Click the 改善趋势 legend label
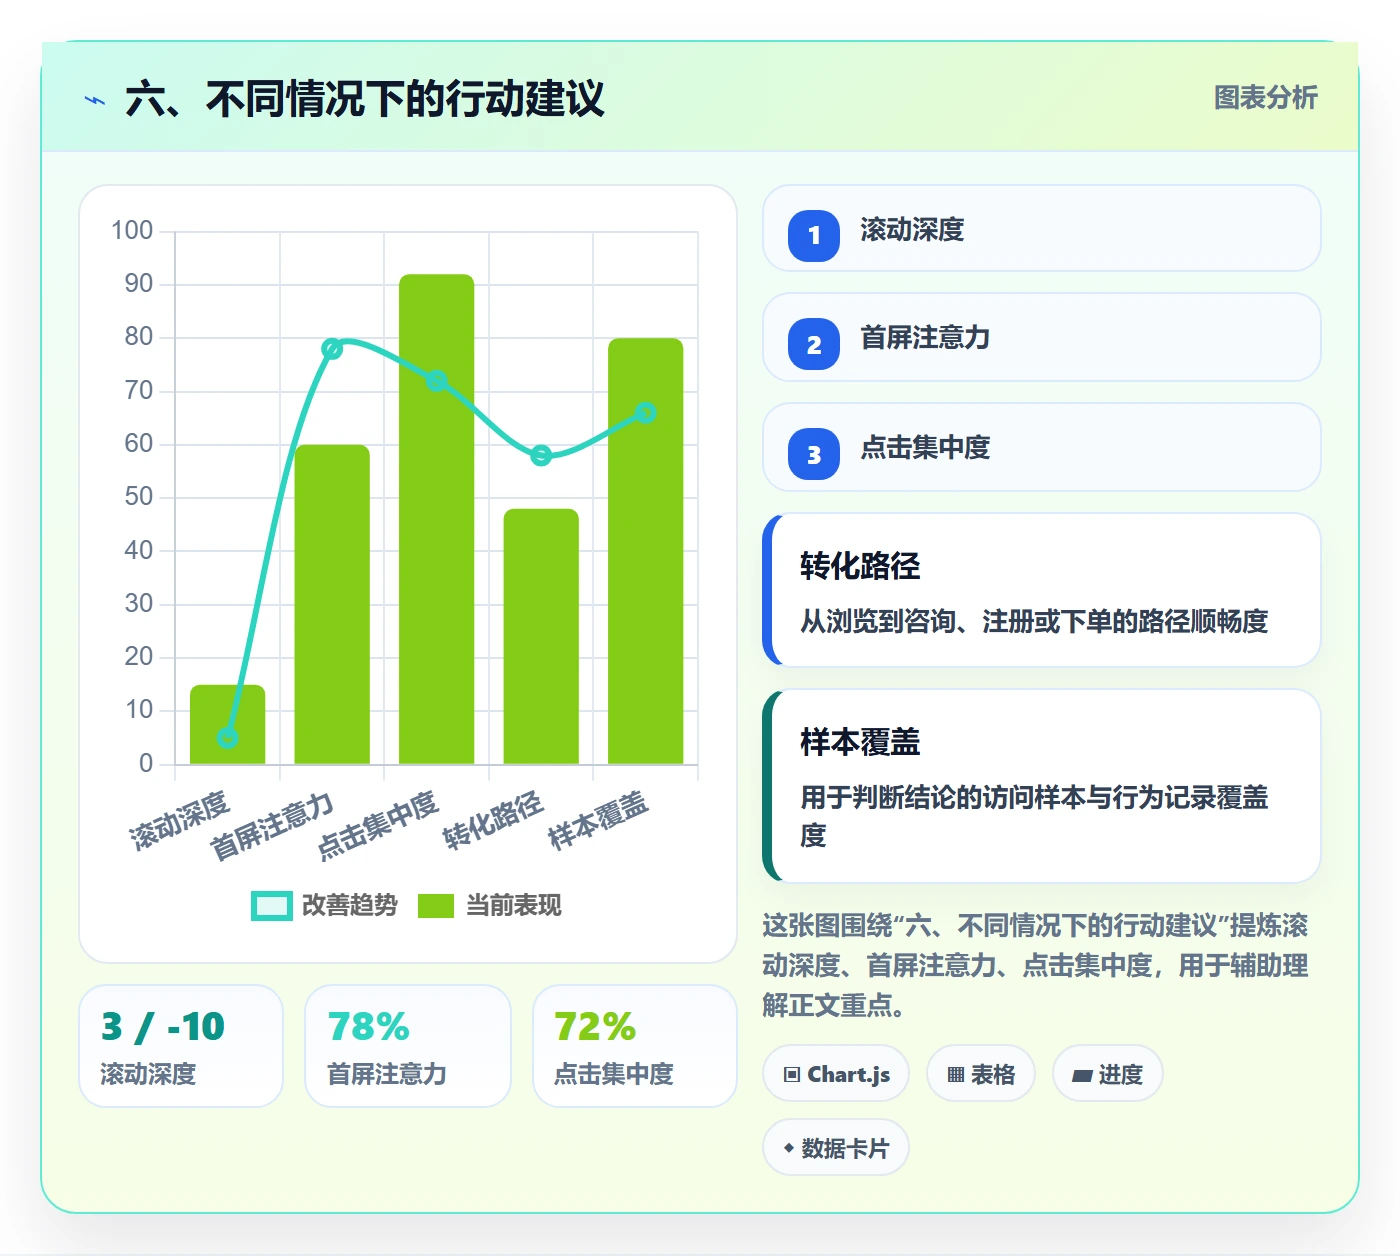 coord(350,905)
